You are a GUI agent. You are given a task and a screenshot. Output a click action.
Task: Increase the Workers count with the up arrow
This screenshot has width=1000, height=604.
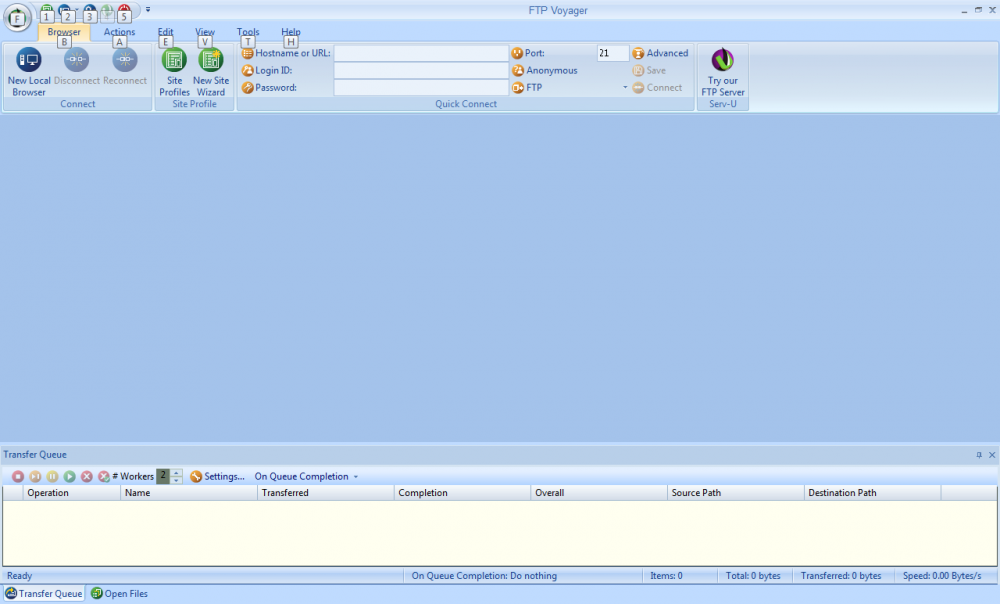pos(176,473)
